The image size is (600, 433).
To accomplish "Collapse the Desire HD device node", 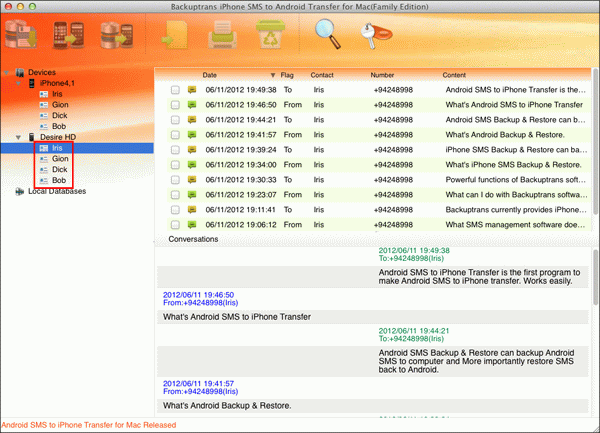I will pyautogui.click(x=18, y=137).
